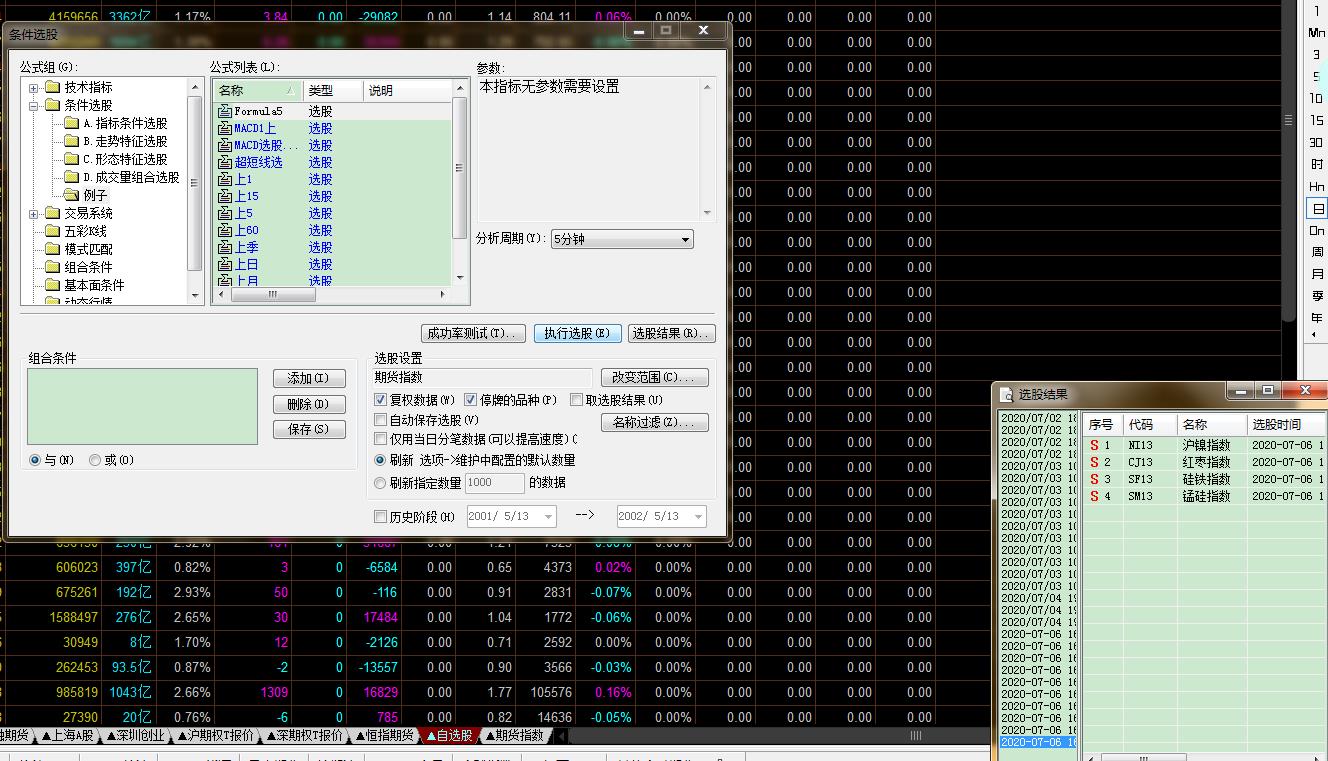This screenshot has width=1328, height=761.
Task: Enable the 自动保存选股 checkbox
Action: point(381,420)
